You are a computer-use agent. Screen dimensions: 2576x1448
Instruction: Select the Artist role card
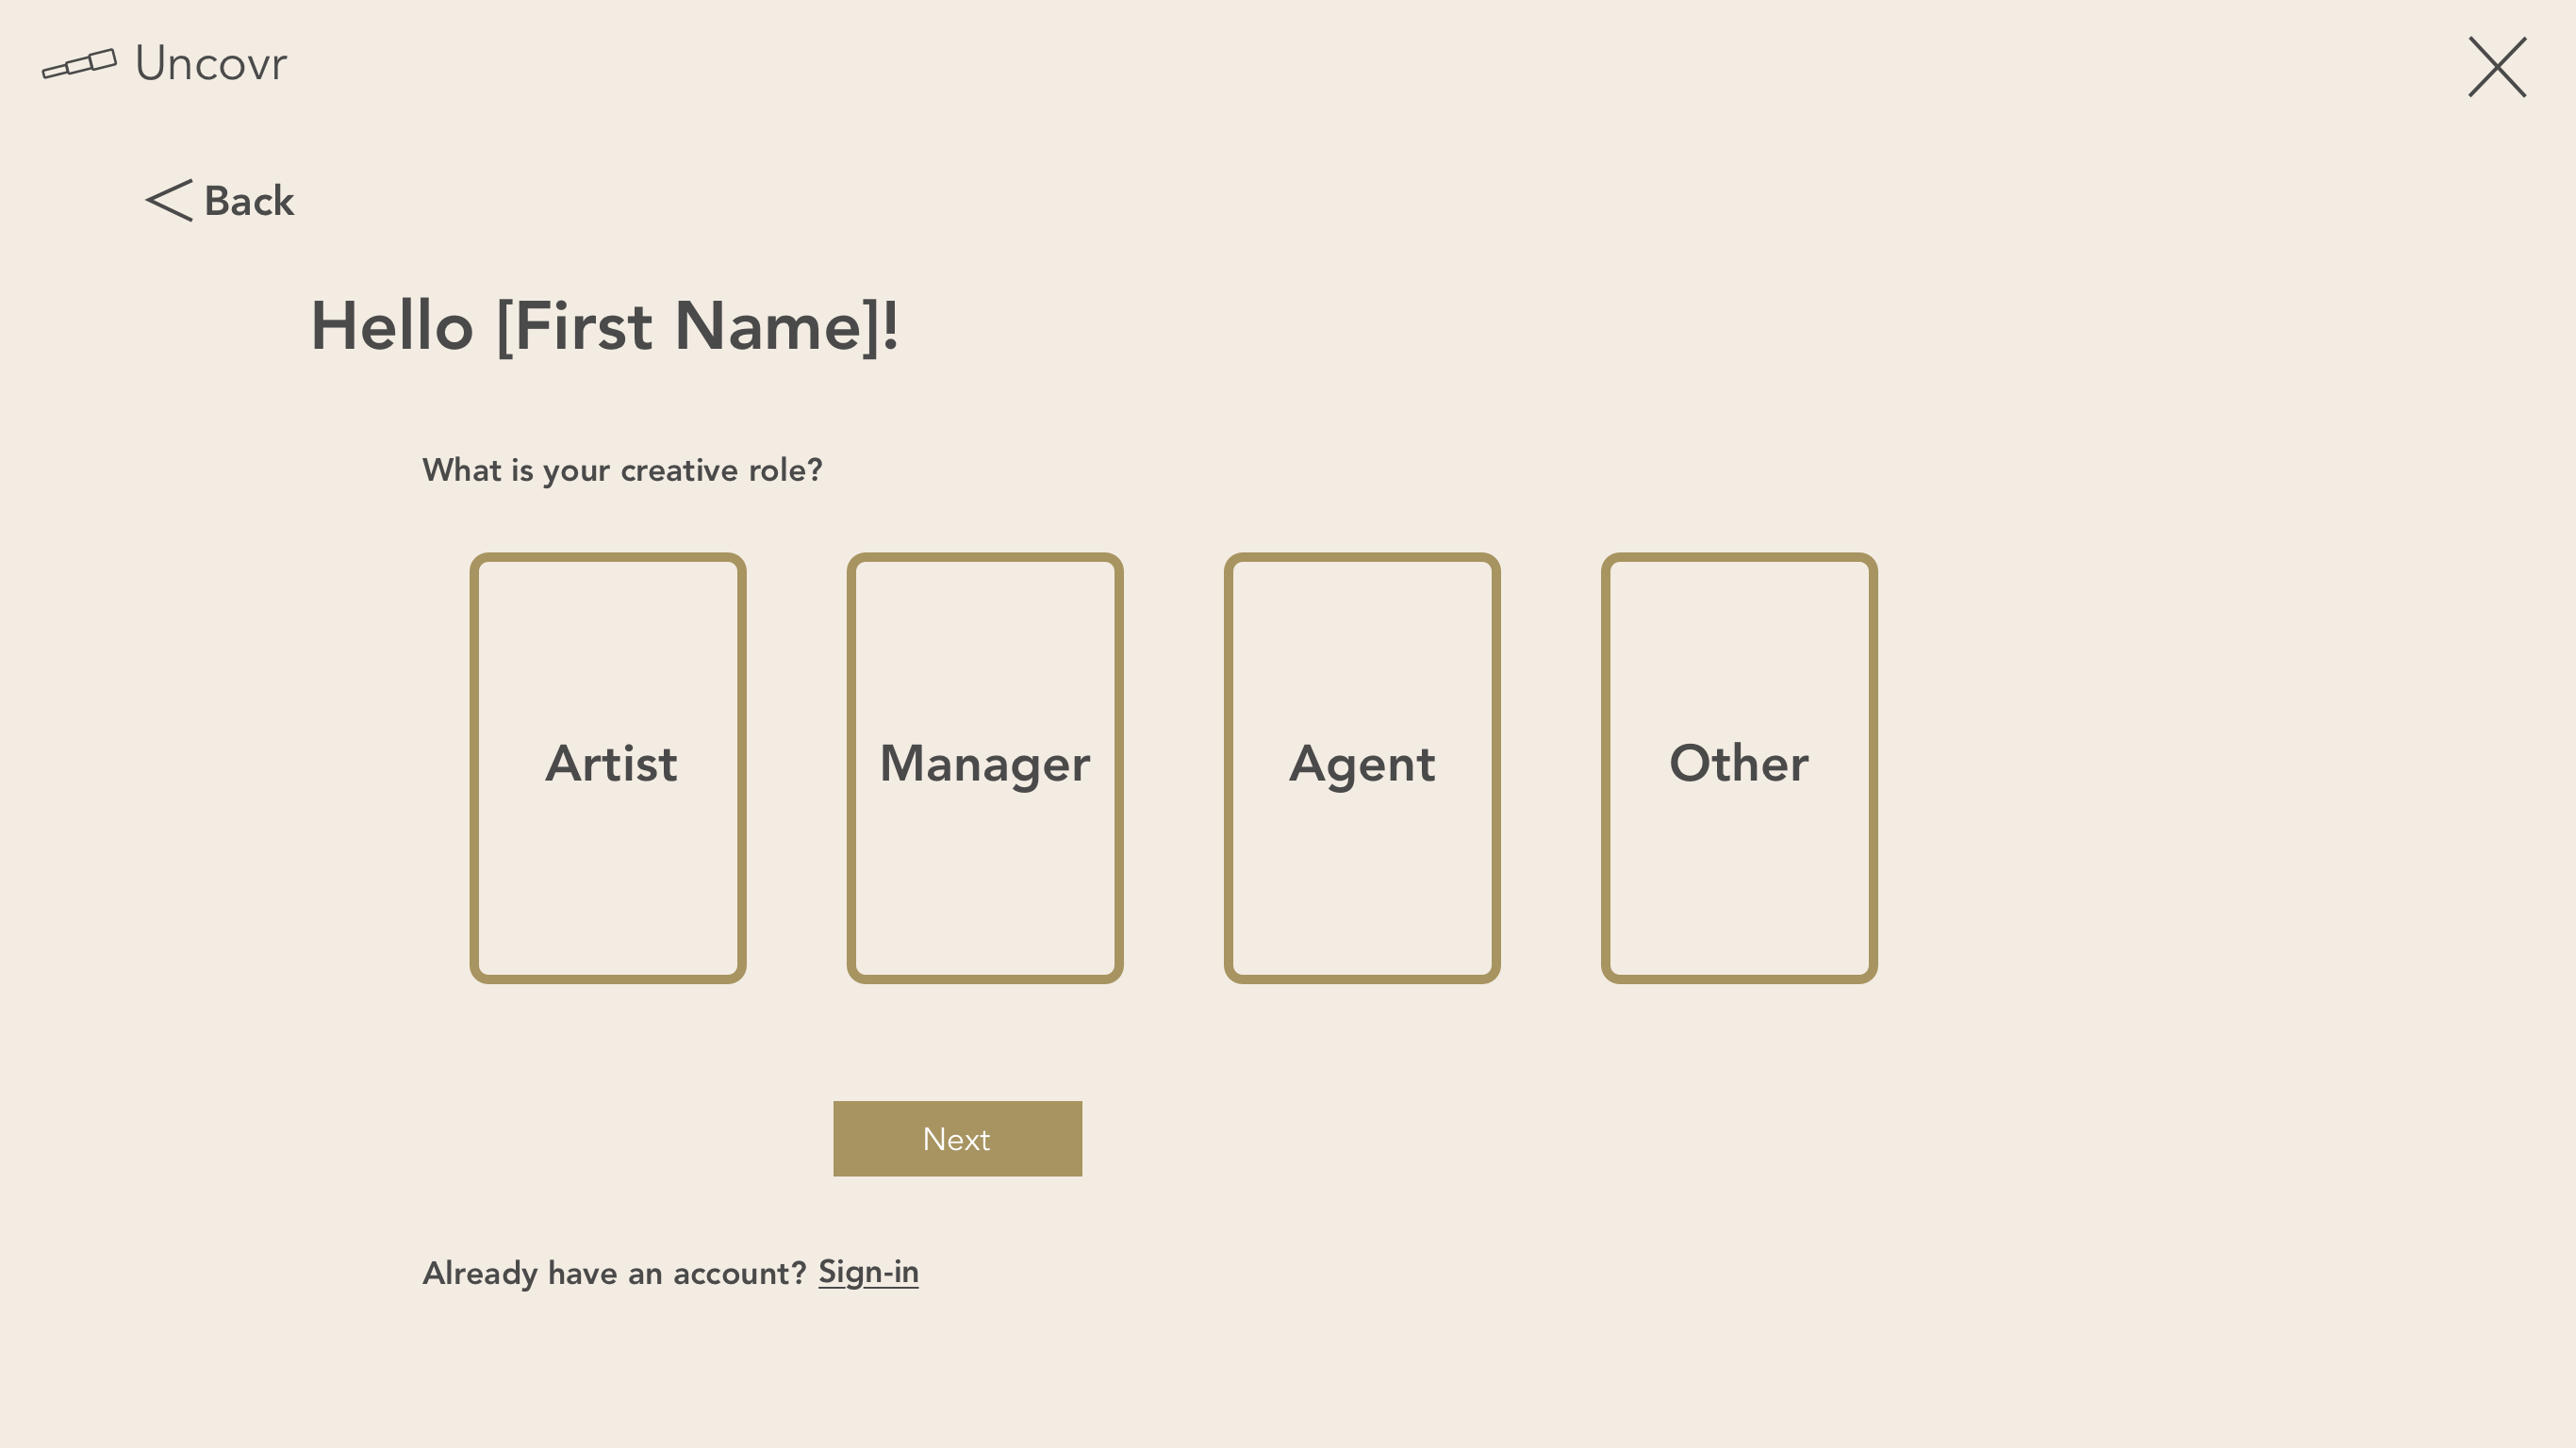click(x=608, y=768)
